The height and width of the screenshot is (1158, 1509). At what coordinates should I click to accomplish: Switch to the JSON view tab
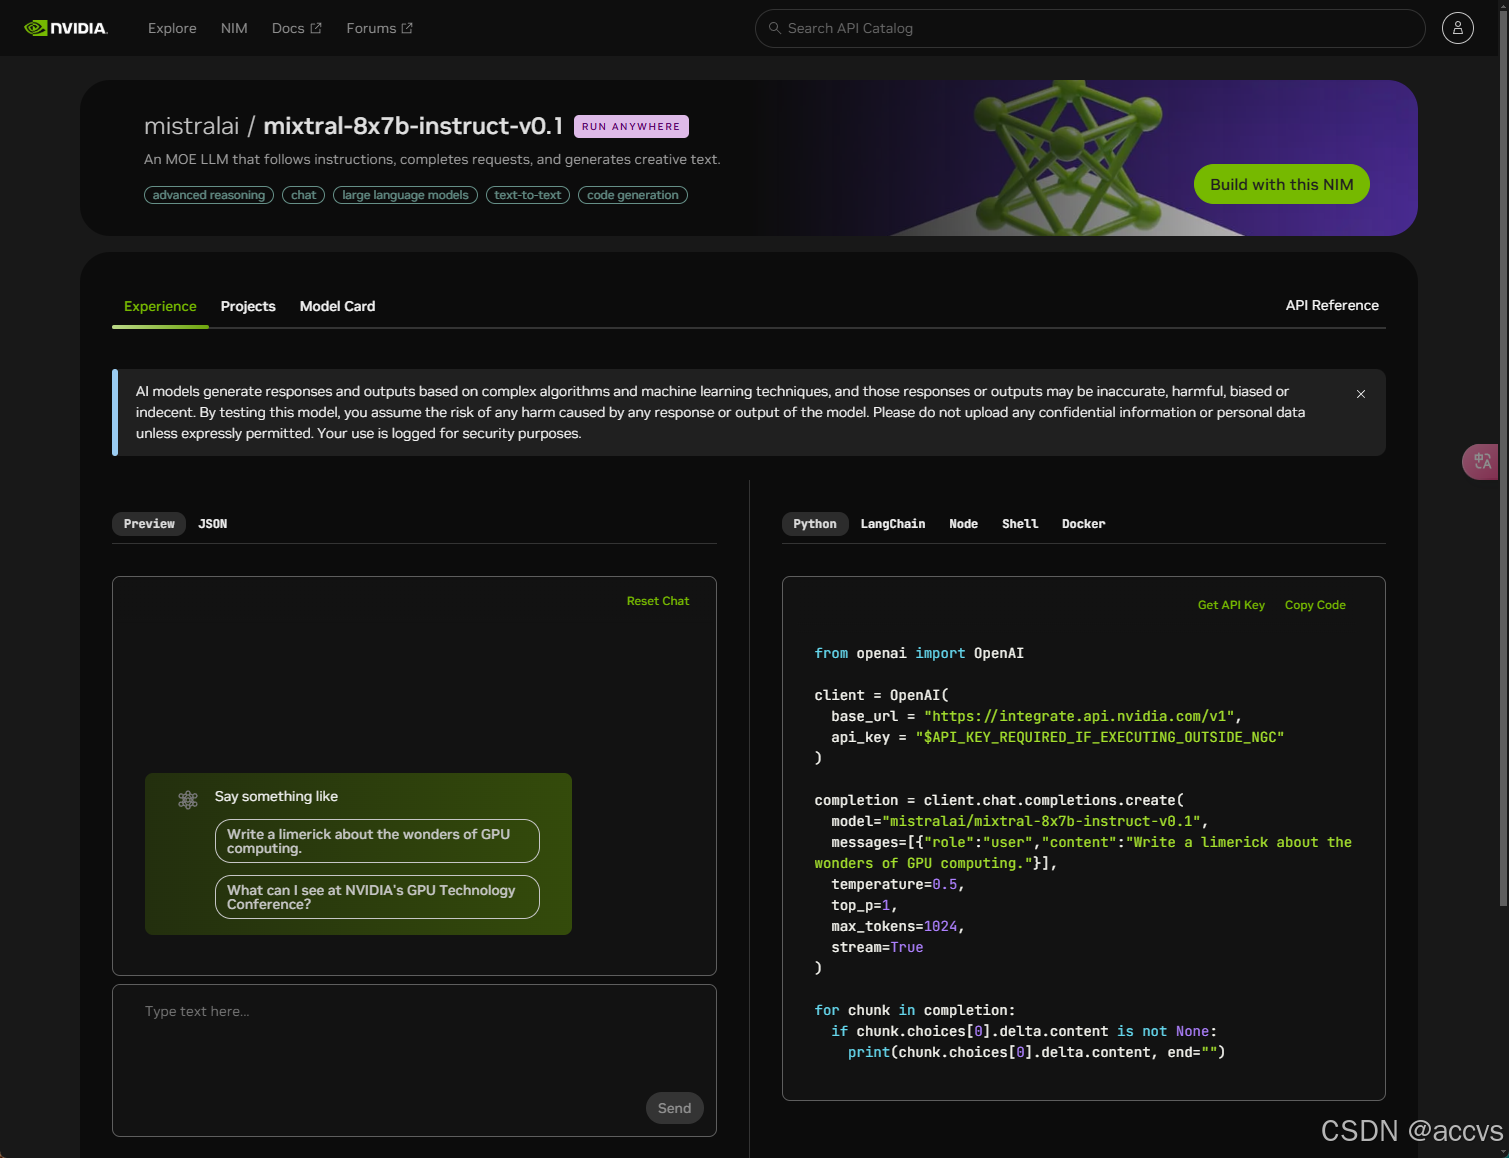click(x=213, y=524)
